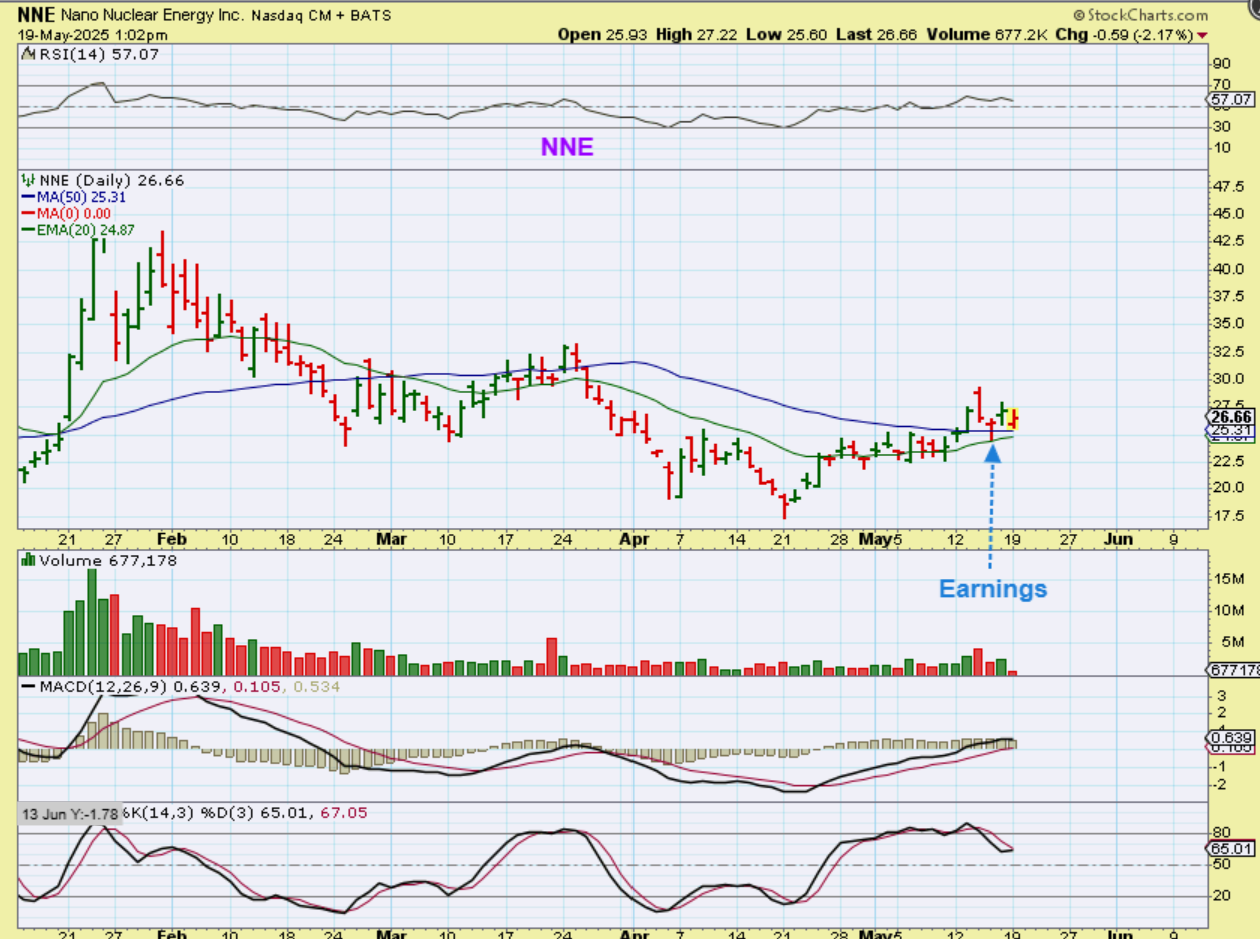Click the bold NNE ticker symbol in header
Screen dimensions: 1260x939
pyautogui.click(x=36, y=16)
